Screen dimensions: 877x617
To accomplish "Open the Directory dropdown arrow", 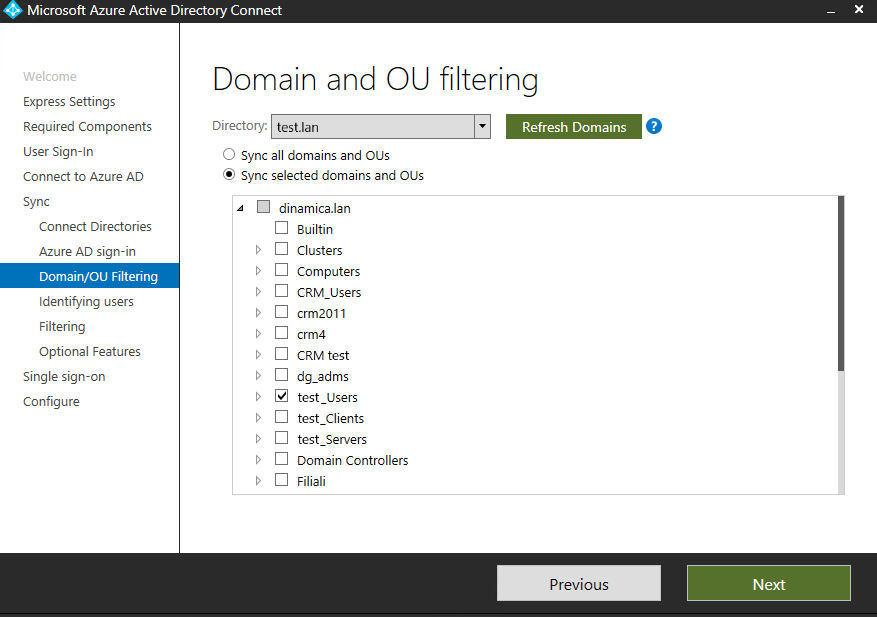I will (482, 126).
